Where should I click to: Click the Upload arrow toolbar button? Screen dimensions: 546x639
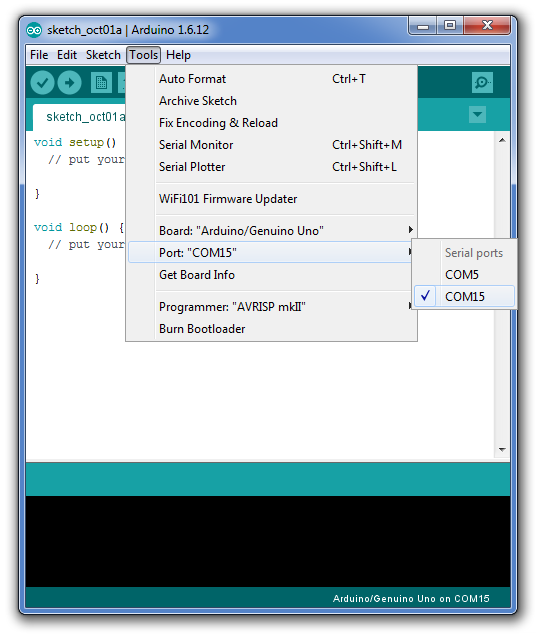point(70,83)
